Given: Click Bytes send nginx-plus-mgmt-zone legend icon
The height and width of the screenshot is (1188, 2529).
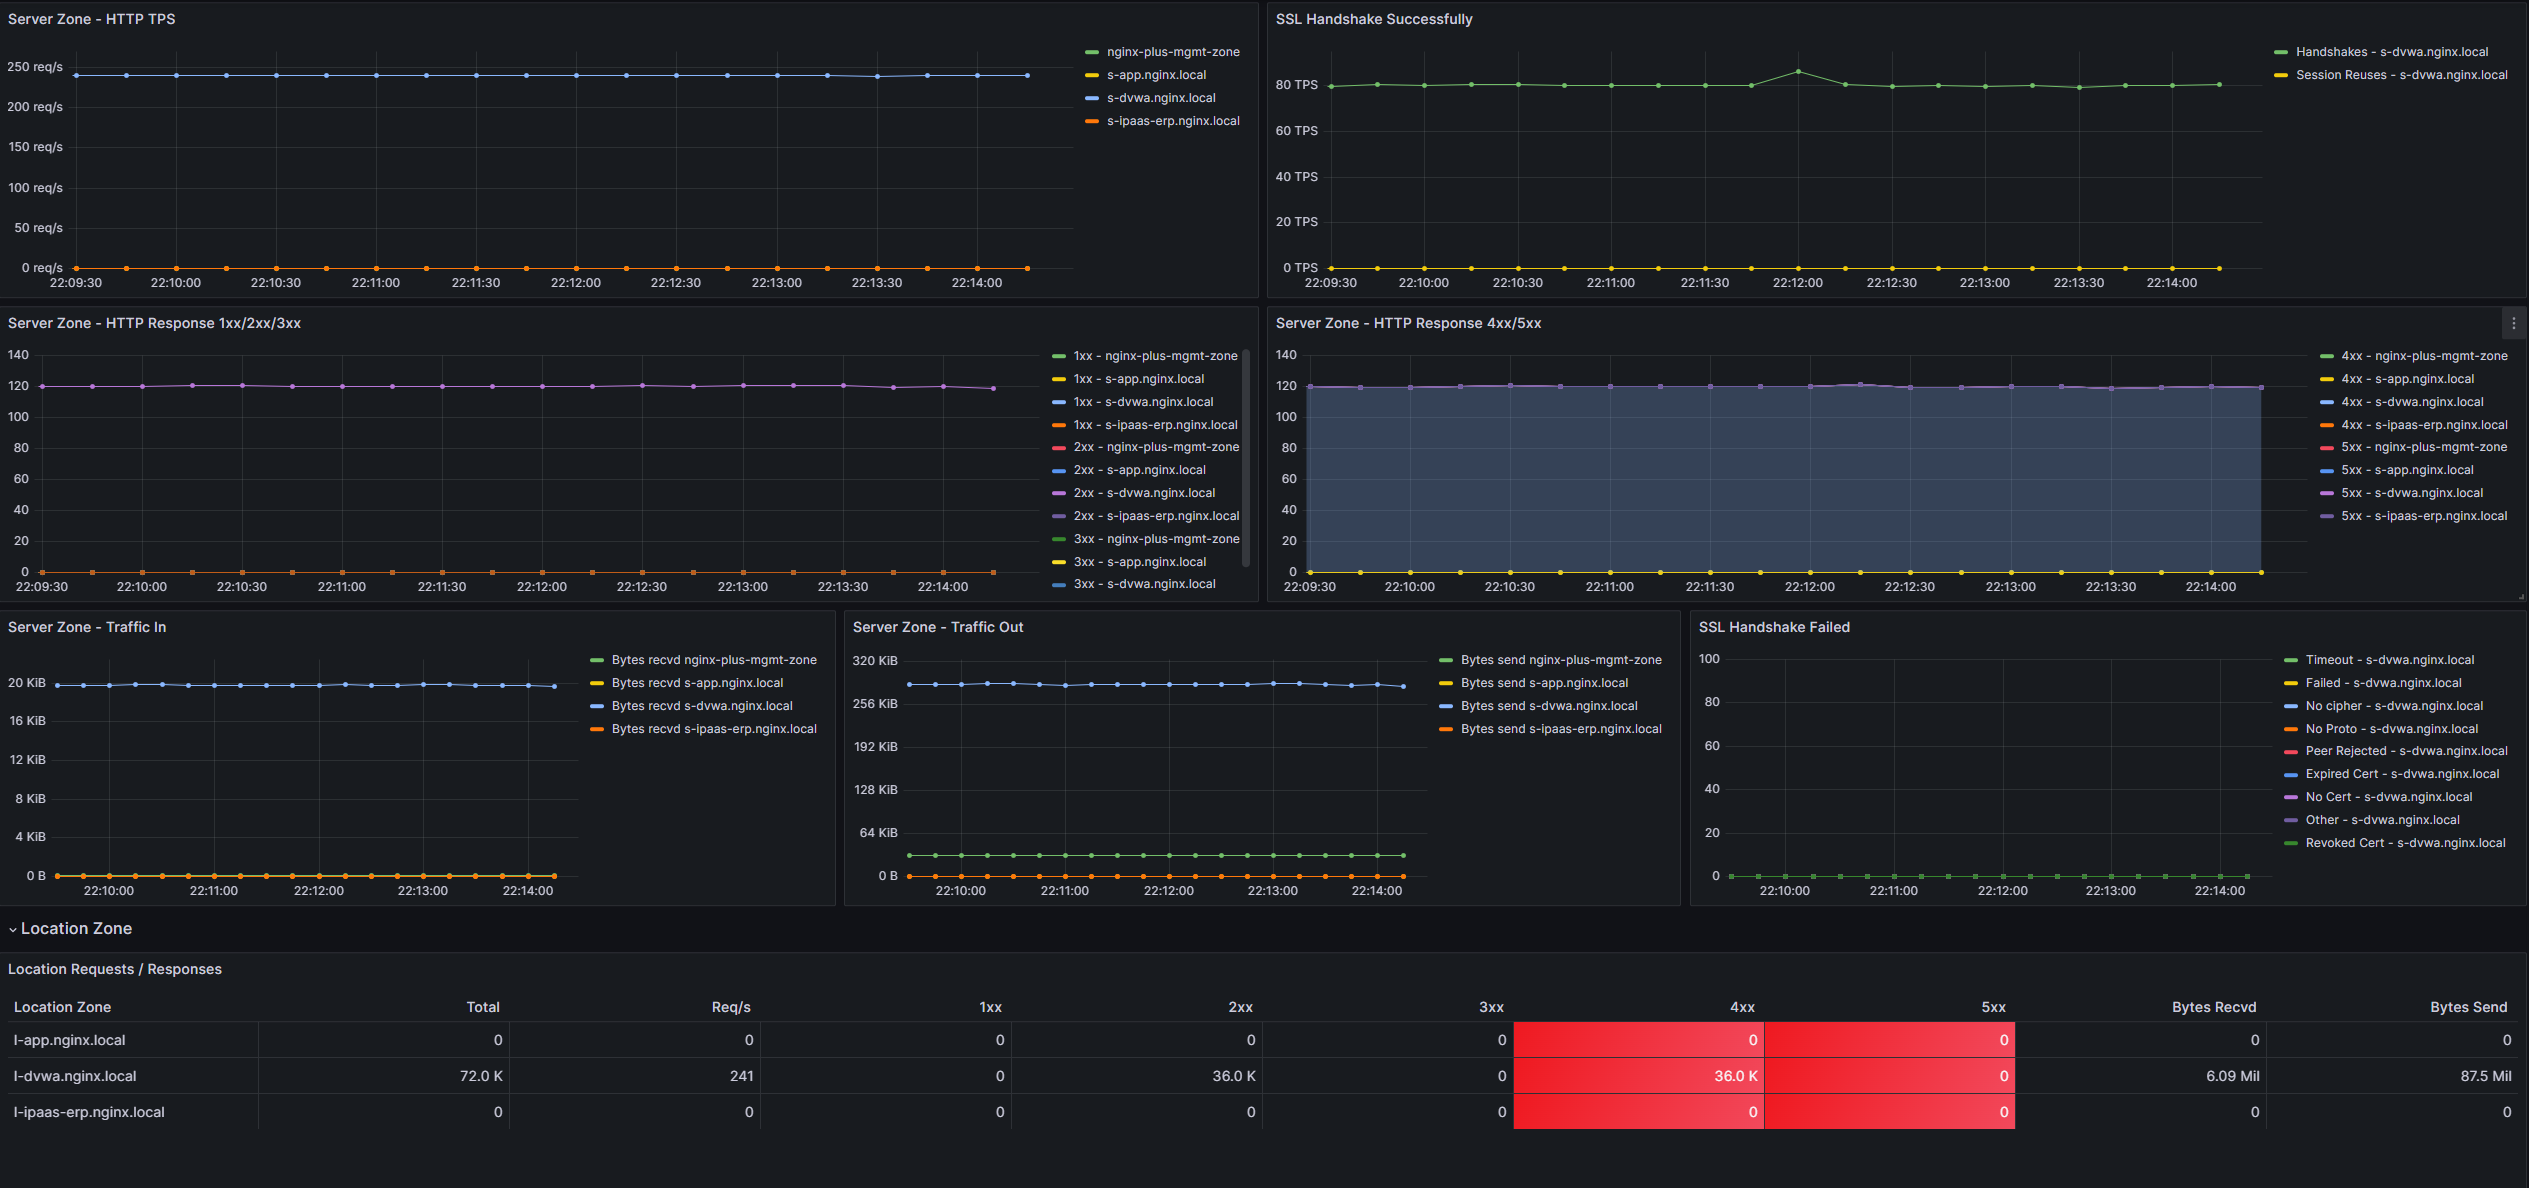Looking at the screenshot, I should 1445,660.
